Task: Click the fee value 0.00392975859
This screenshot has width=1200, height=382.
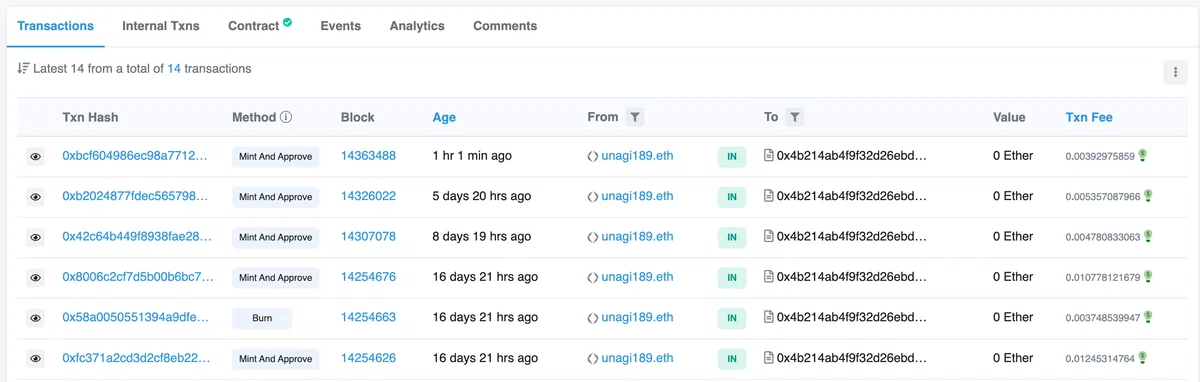Action: [x=1100, y=157]
